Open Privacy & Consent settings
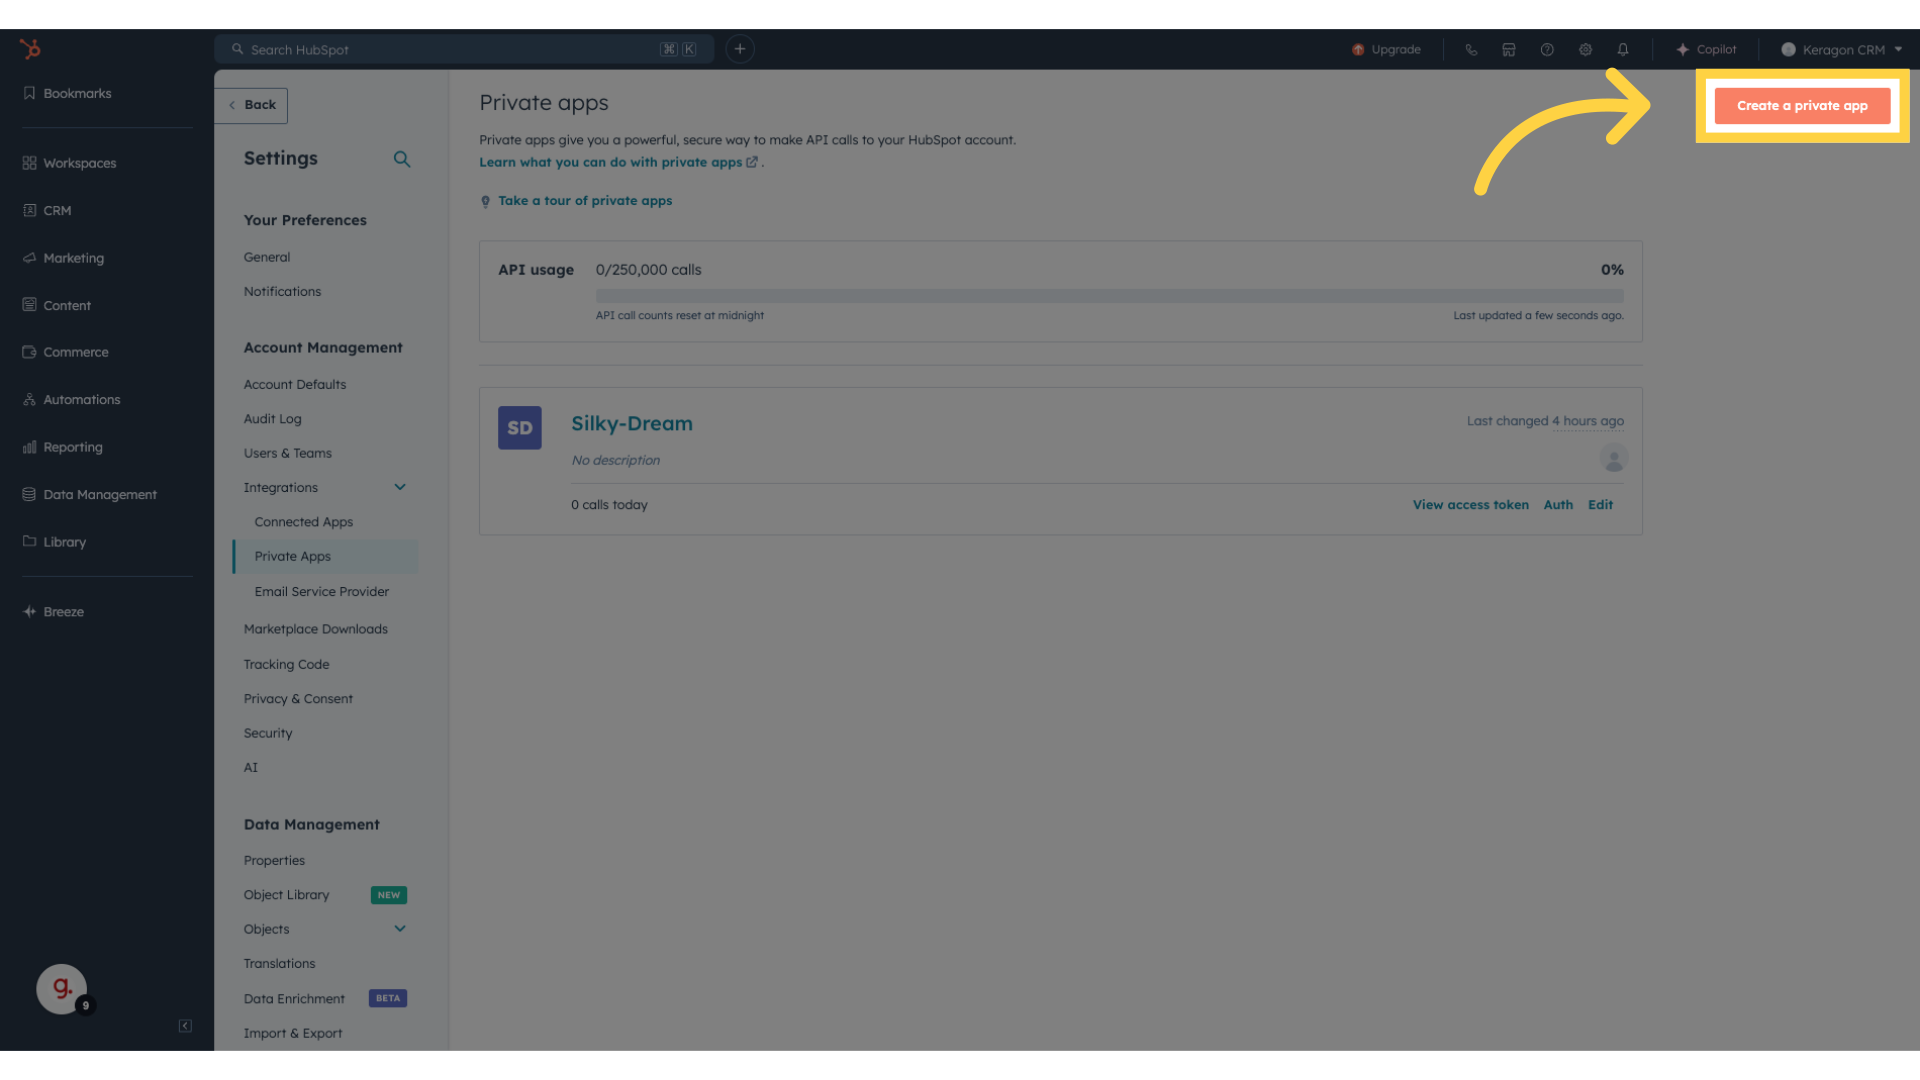Image resolution: width=1920 pixels, height=1080 pixels. [x=298, y=699]
